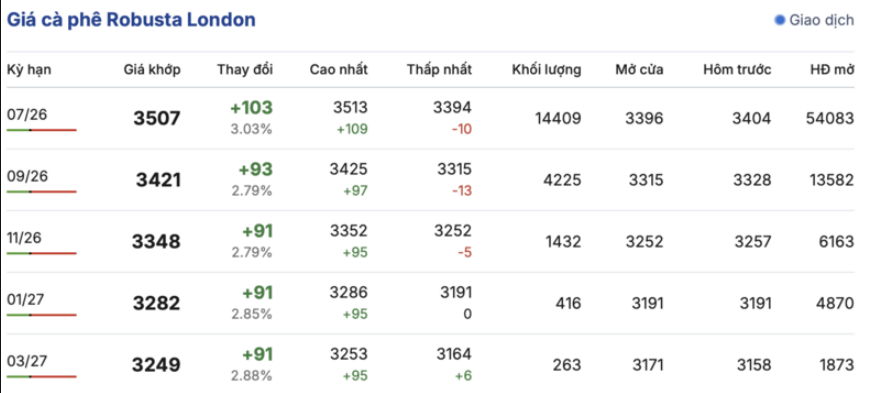
Task: Sort by Kỳ hạn column header
Action: point(29,70)
